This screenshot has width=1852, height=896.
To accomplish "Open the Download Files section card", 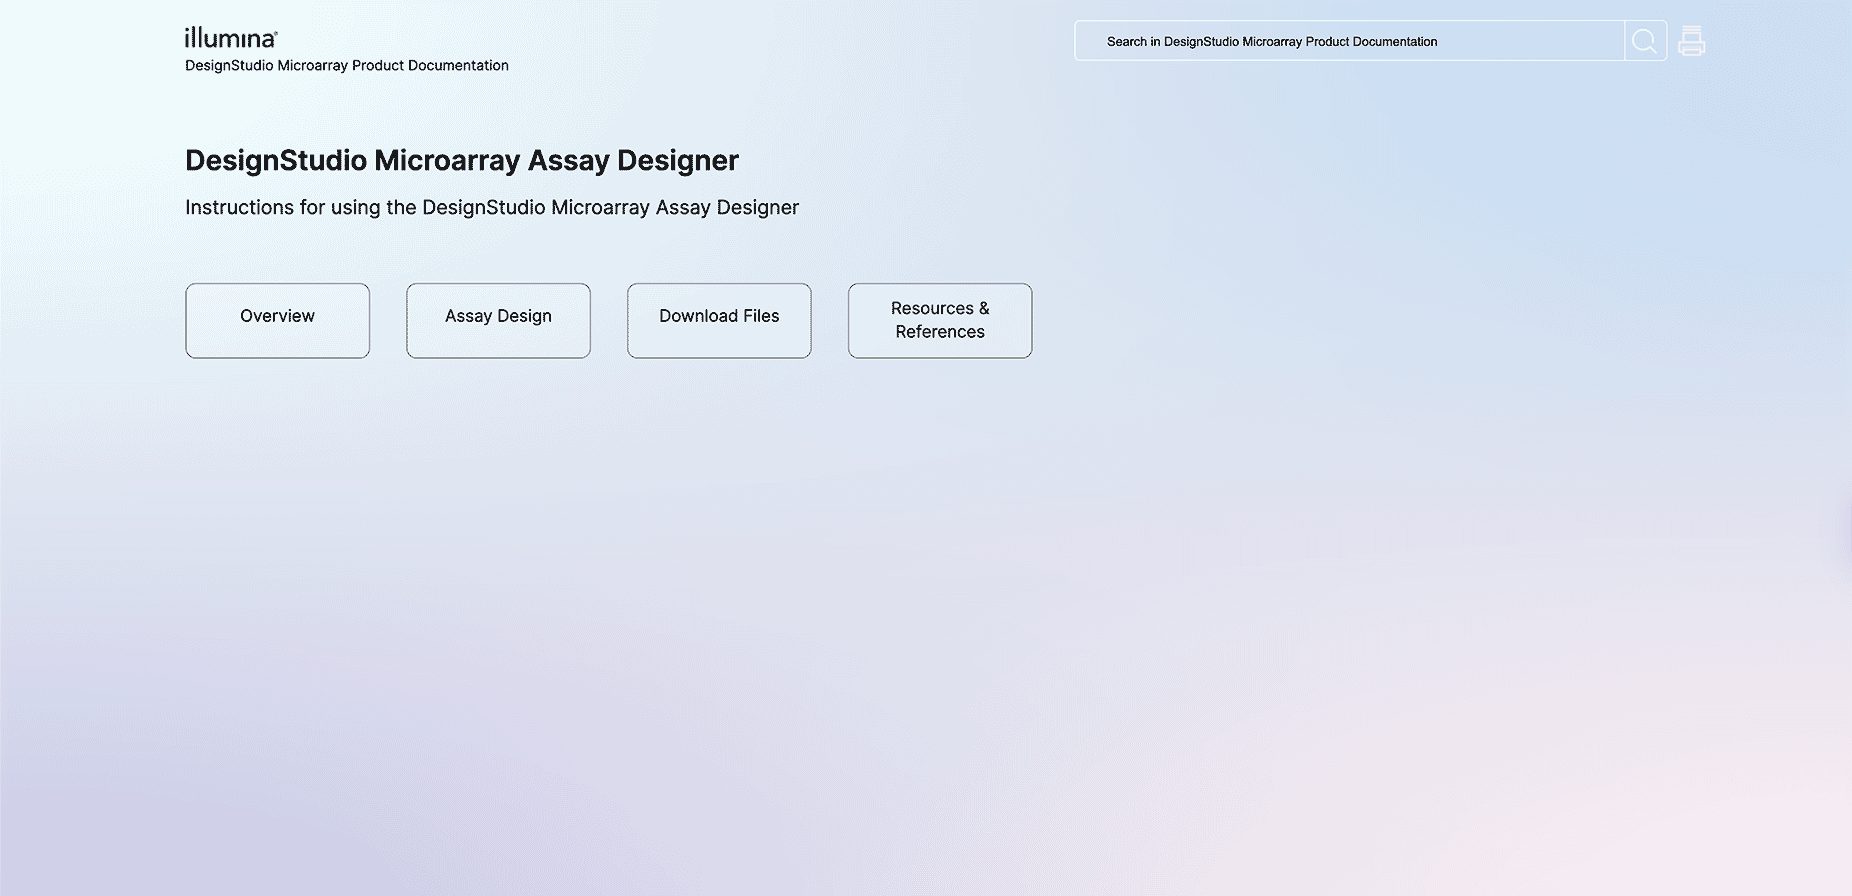I will coord(719,320).
